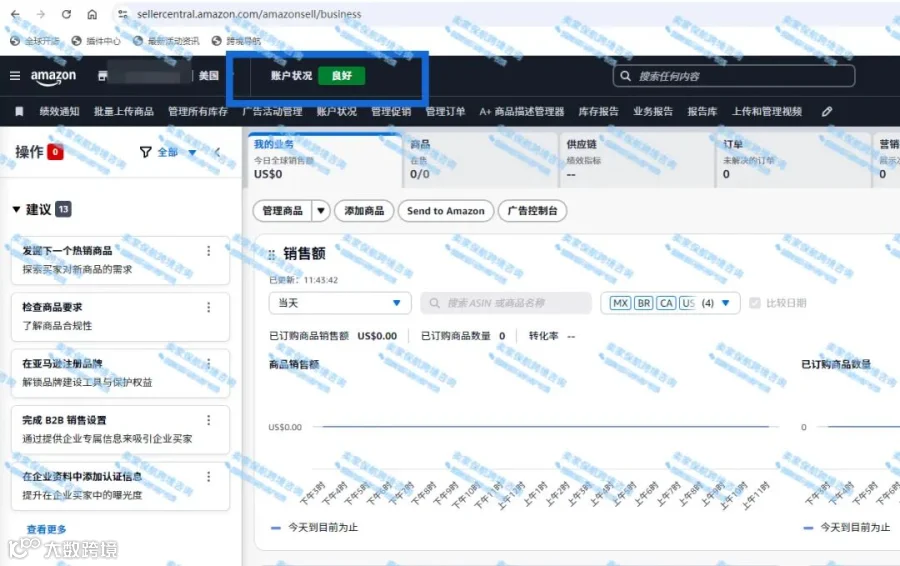Click the 操作 red count badge
Viewport: 900px width, 566px height.
coord(55,152)
